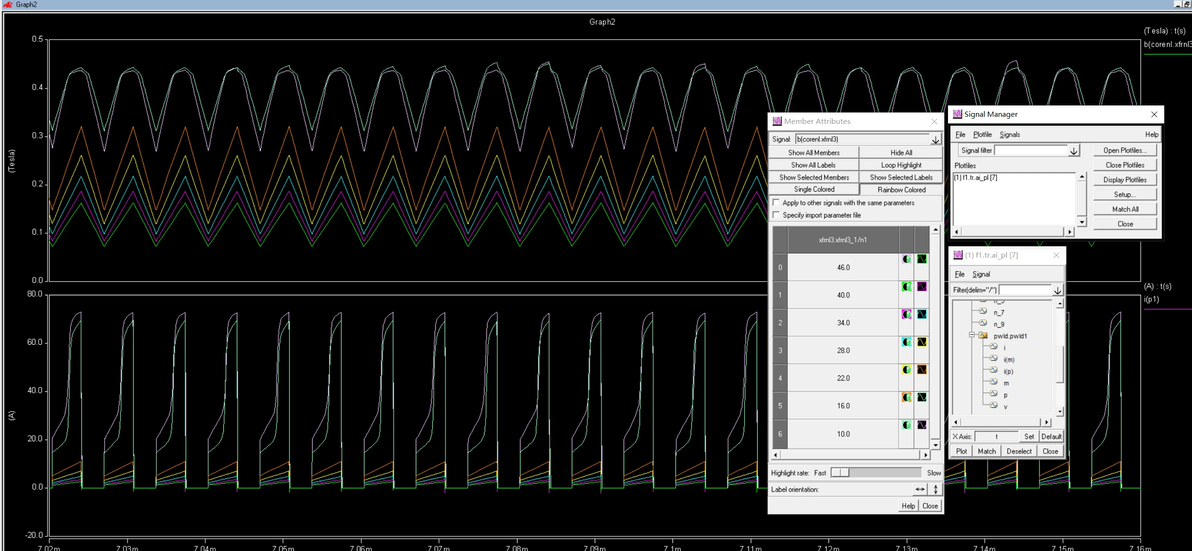This screenshot has width=1192, height=551.
Task: Select the n_7 signal icon in plotfile tree
Action: click(982, 312)
